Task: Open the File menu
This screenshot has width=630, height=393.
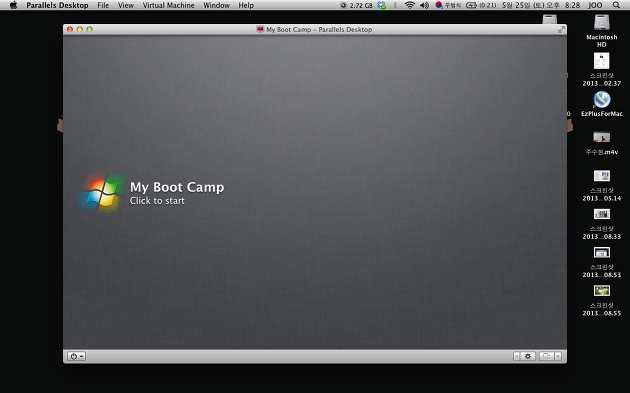Action: coord(103,5)
